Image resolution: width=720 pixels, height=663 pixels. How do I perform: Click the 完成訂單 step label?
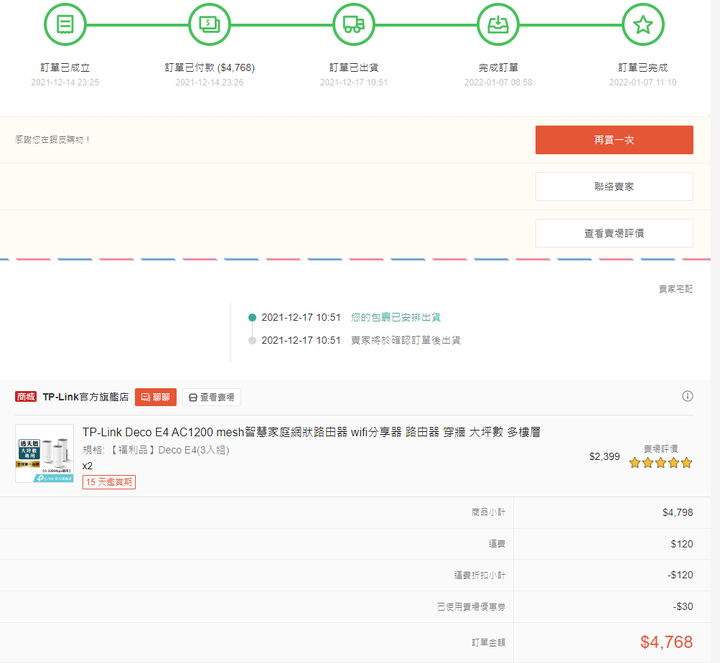click(x=498, y=67)
